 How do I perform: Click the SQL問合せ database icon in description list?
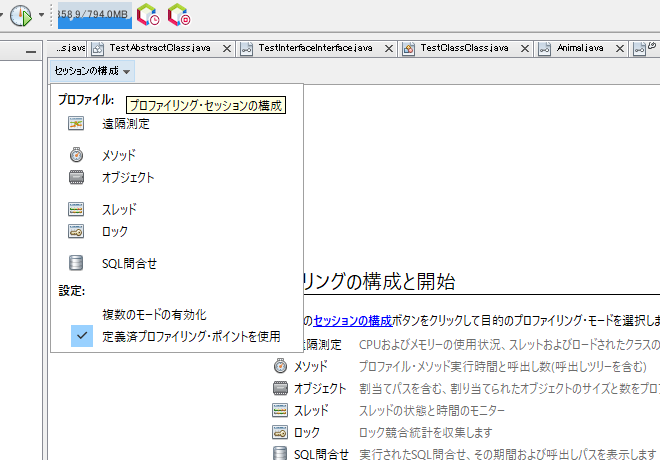(280, 454)
